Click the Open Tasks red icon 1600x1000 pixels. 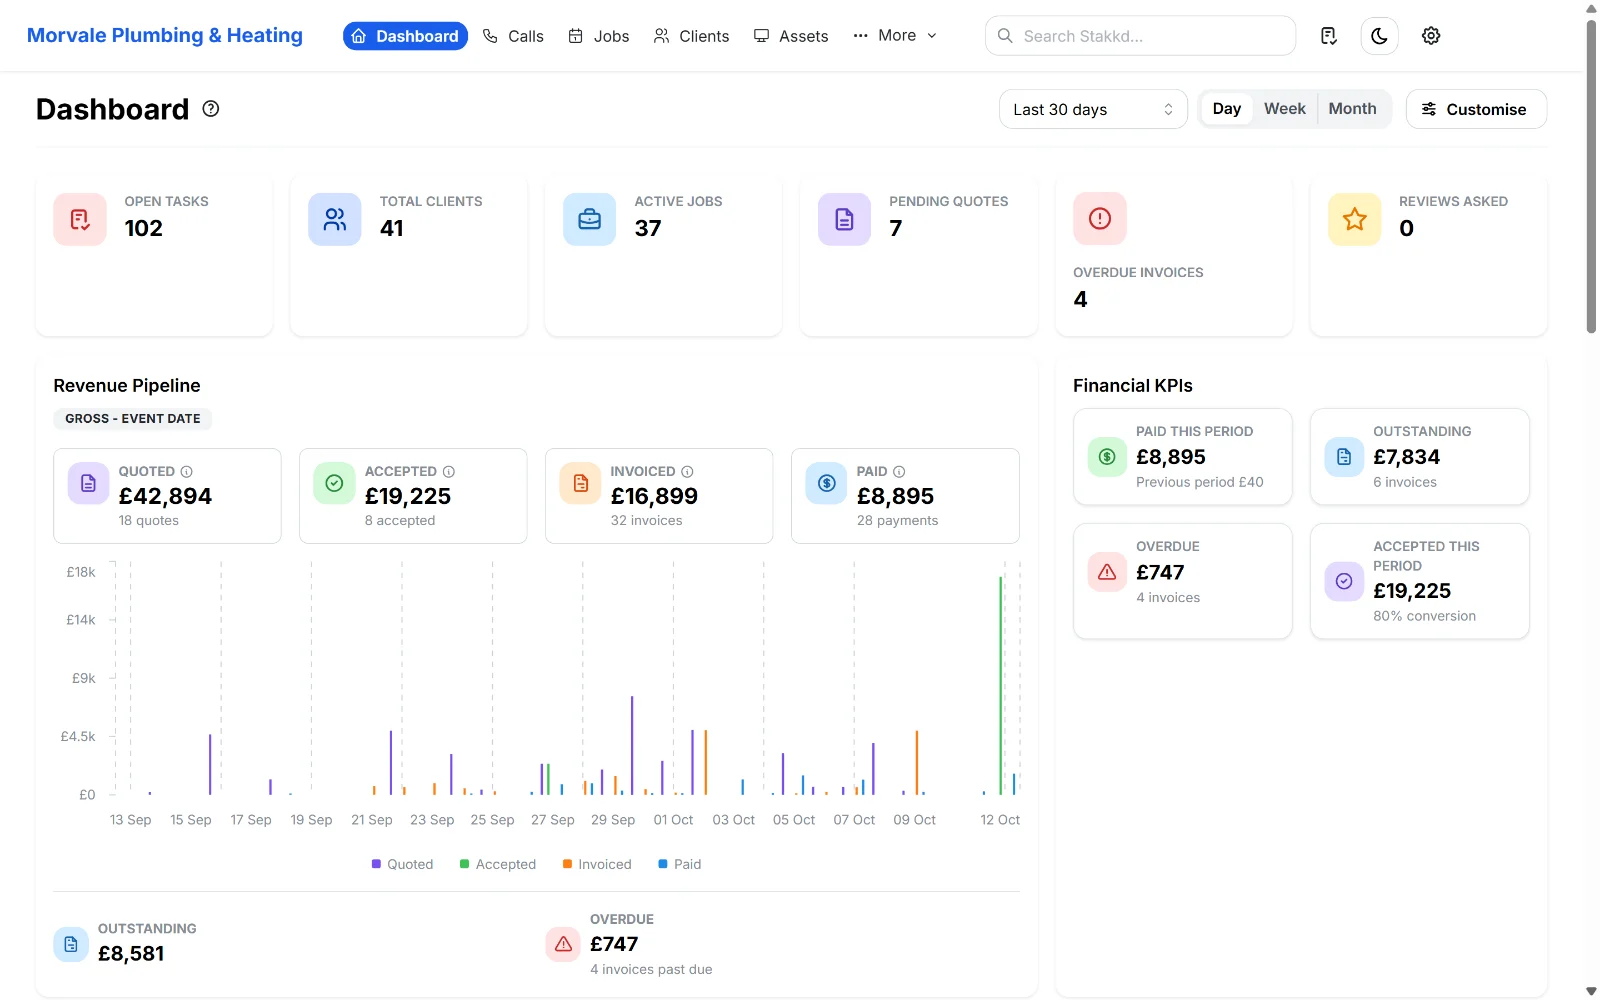coord(80,219)
